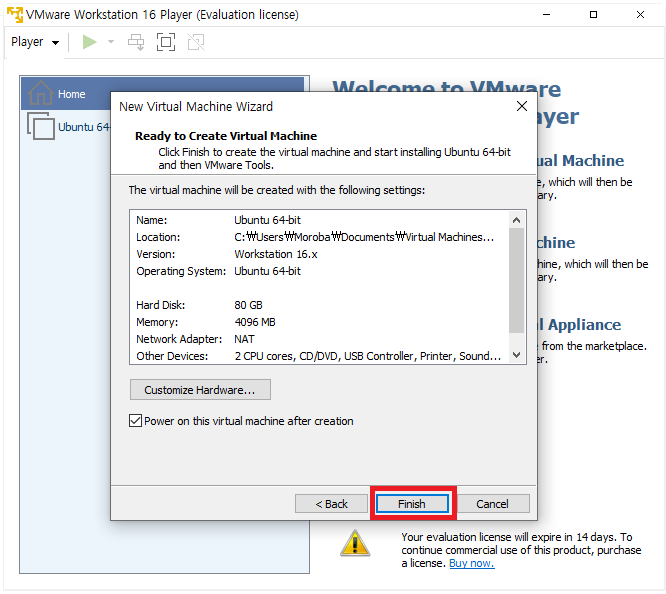Click settings list scroll down arrow
This screenshot has width=666, height=594.
tap(516, 355)
